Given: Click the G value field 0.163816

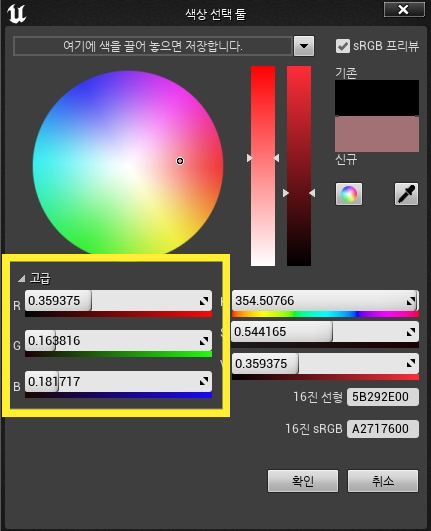Looking at the screenshot, I should 118,341.
